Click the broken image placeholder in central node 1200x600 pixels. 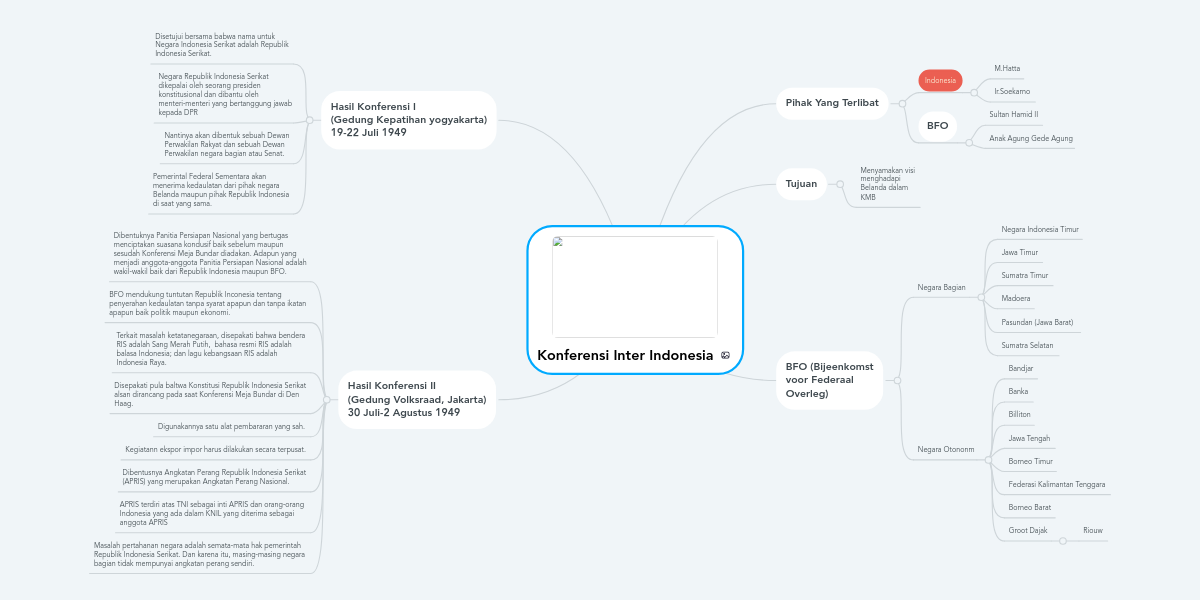(634, 287)
